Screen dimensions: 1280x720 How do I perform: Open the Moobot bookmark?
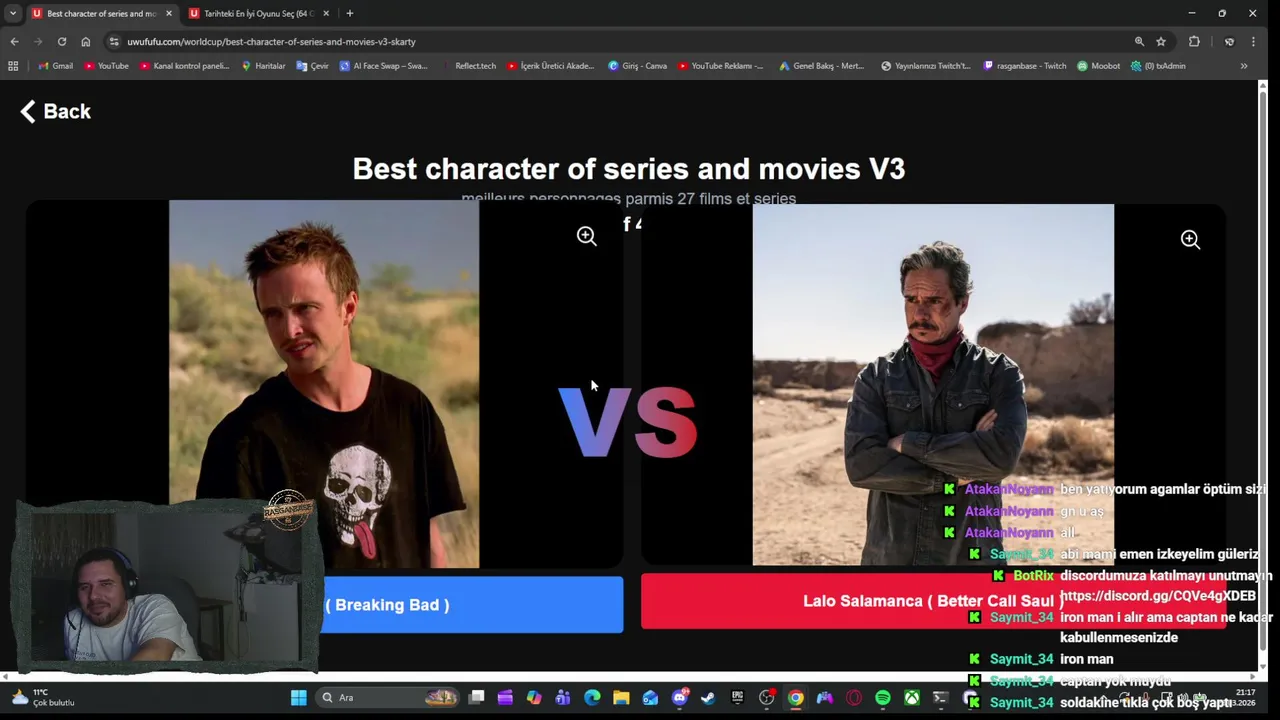(1099, 66)
